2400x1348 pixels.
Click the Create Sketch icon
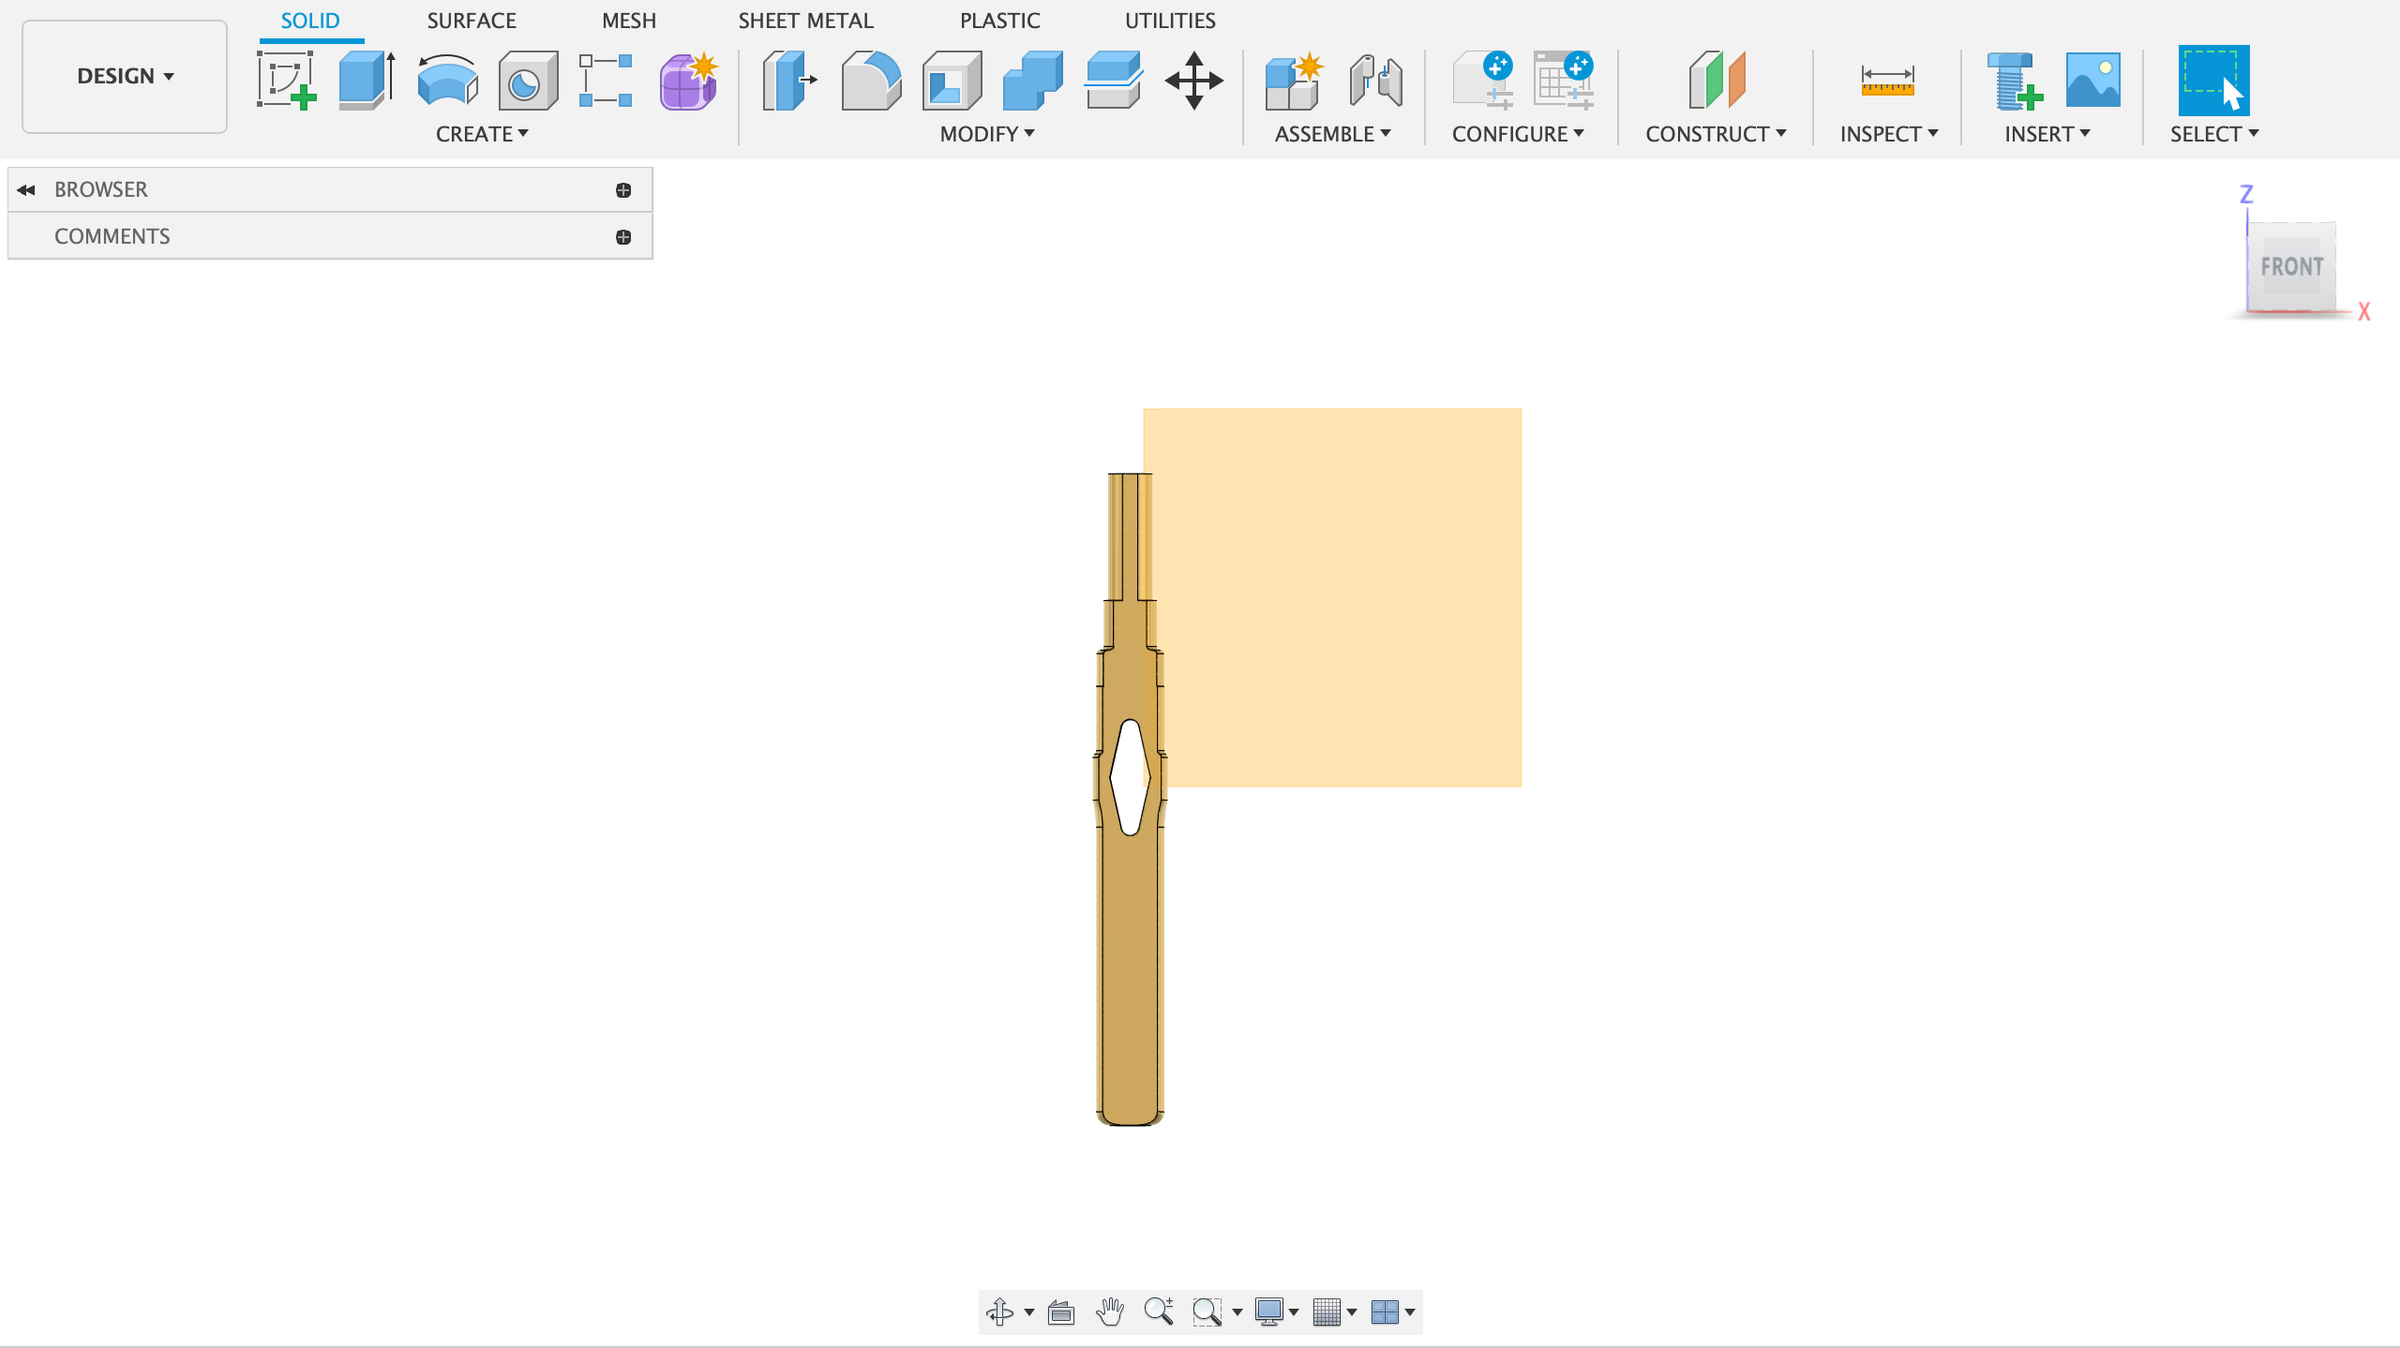[286, 80]
